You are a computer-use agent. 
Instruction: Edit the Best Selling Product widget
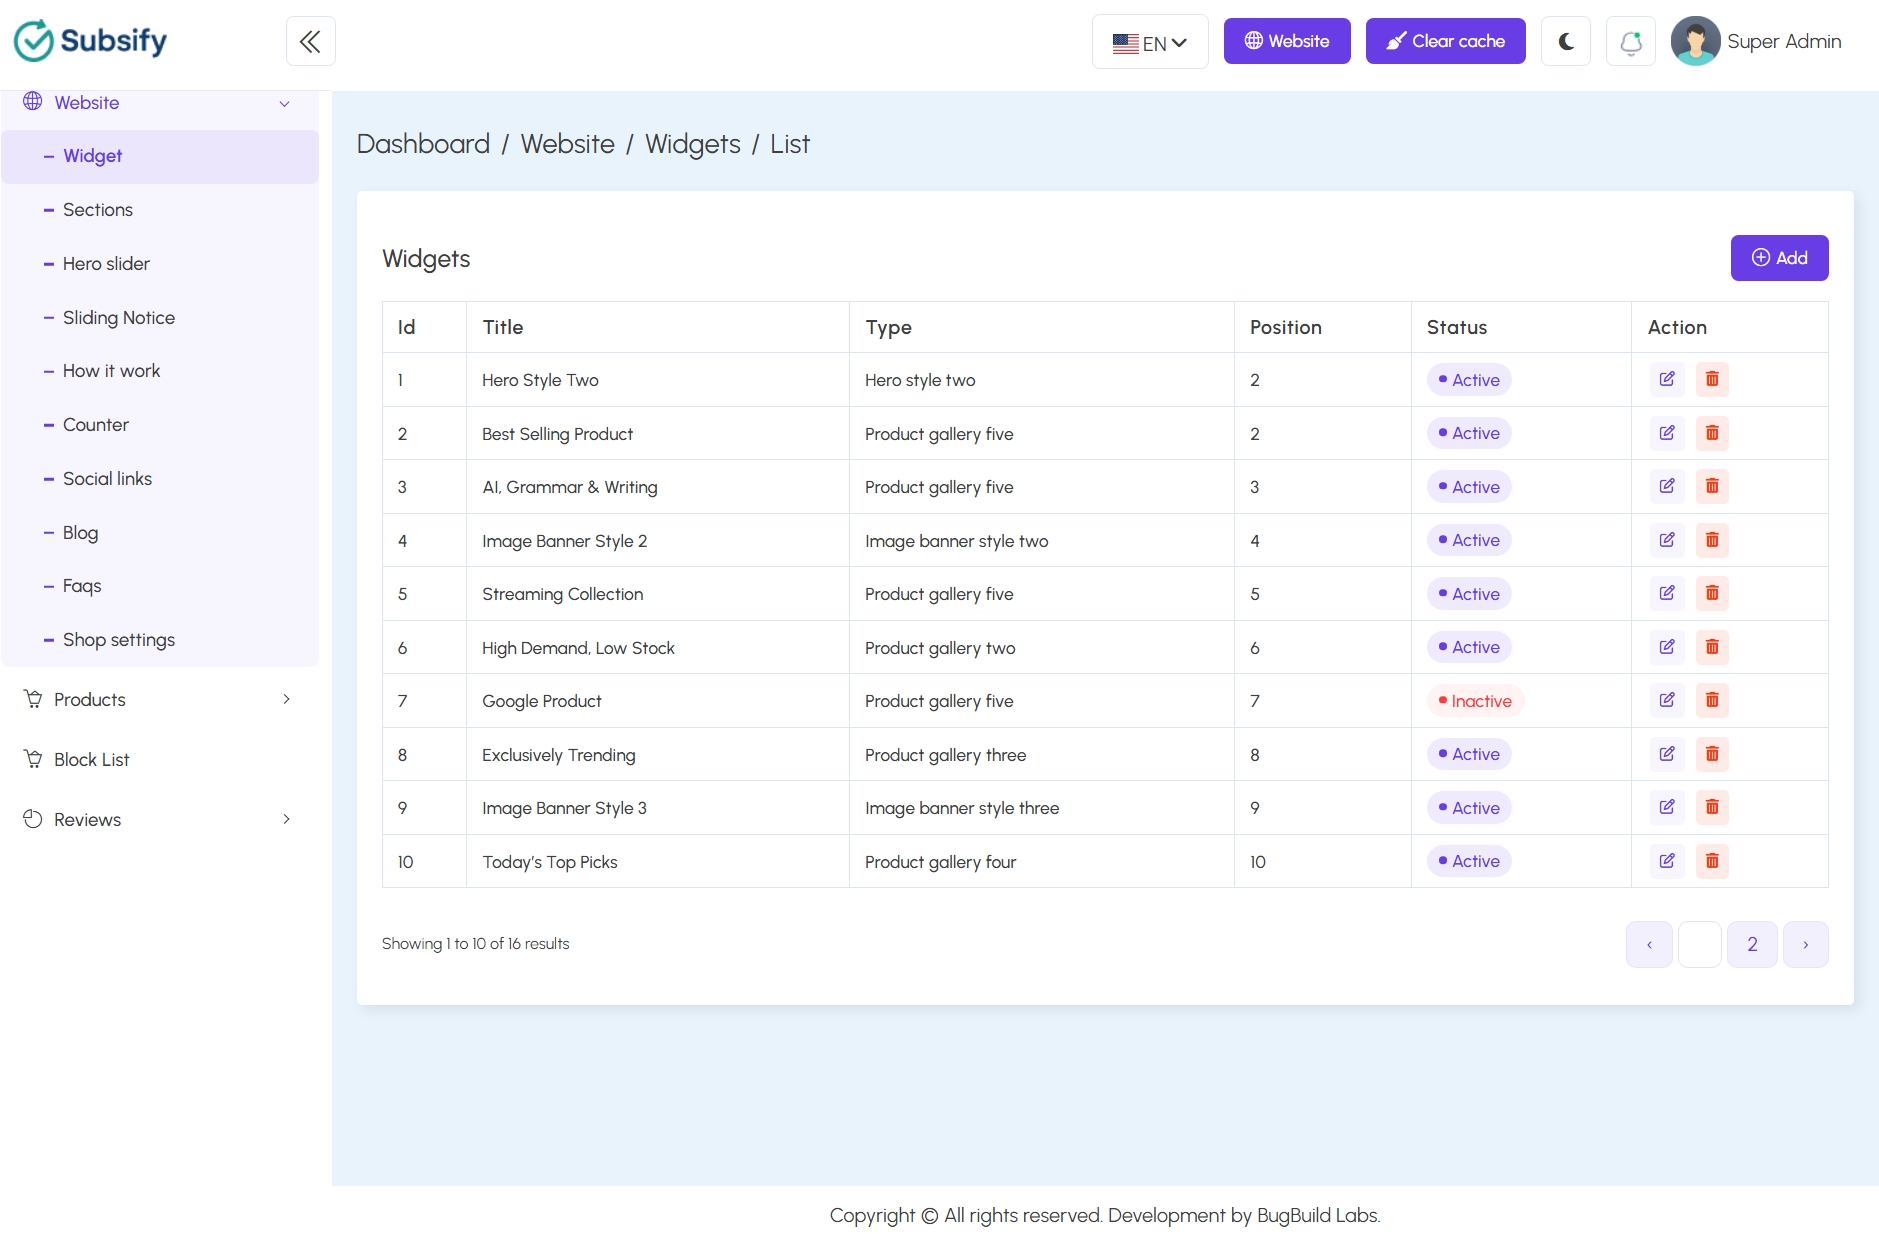[1667, 433]
